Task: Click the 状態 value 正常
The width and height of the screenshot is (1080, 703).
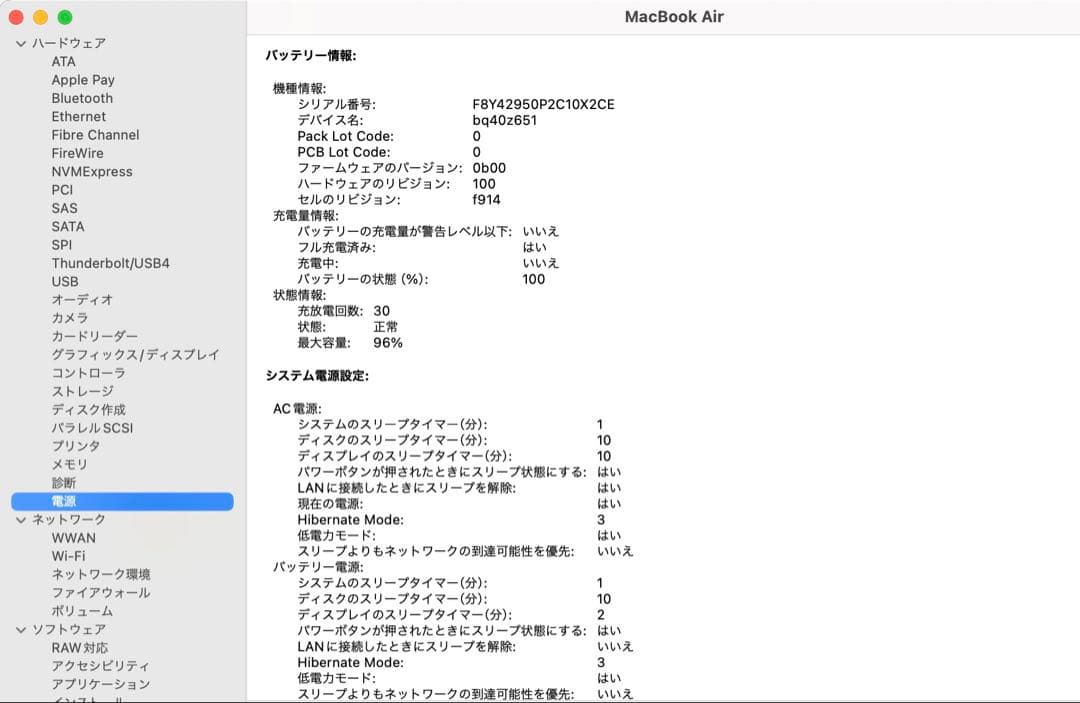Action: [386, 327]
